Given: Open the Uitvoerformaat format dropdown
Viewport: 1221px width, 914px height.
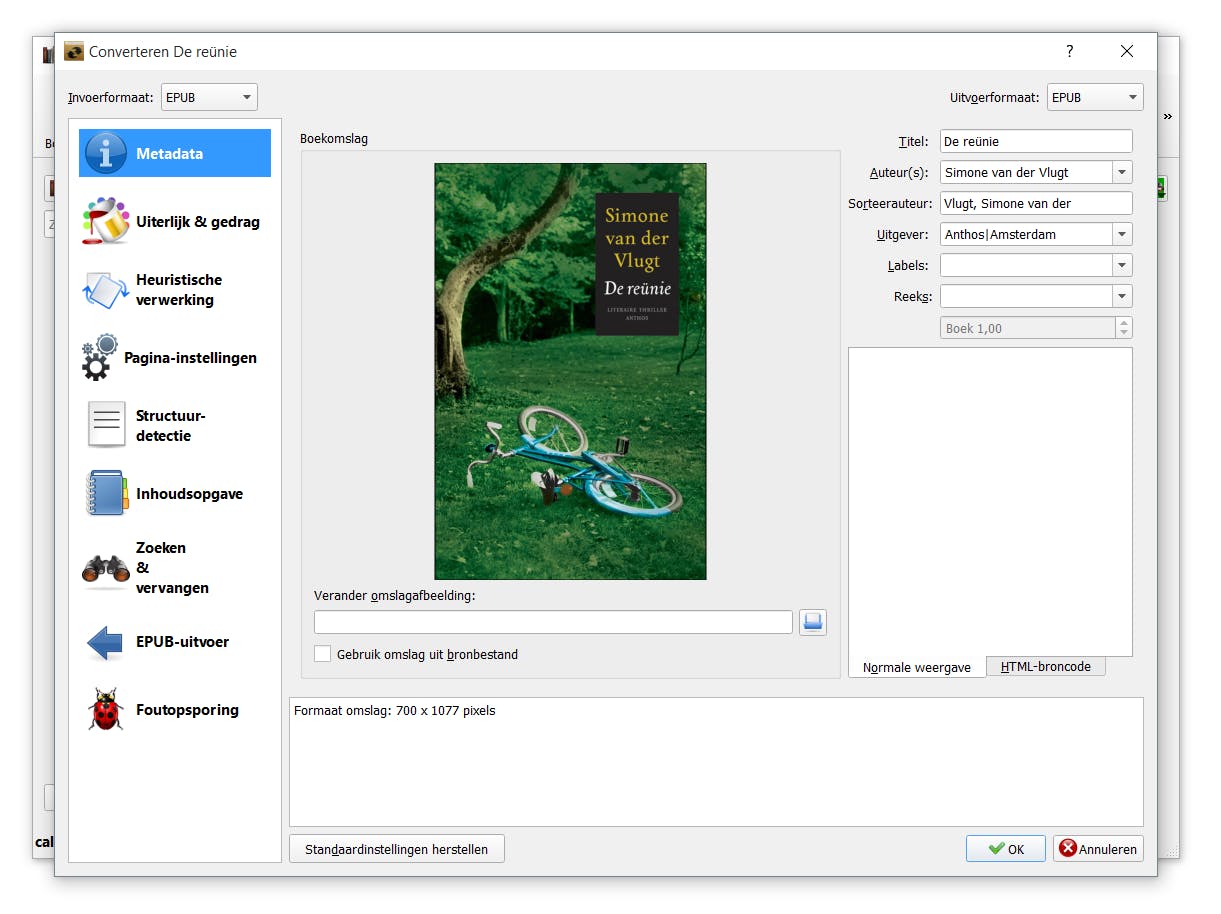Looking at the screenshot, I should [1094, 97].
